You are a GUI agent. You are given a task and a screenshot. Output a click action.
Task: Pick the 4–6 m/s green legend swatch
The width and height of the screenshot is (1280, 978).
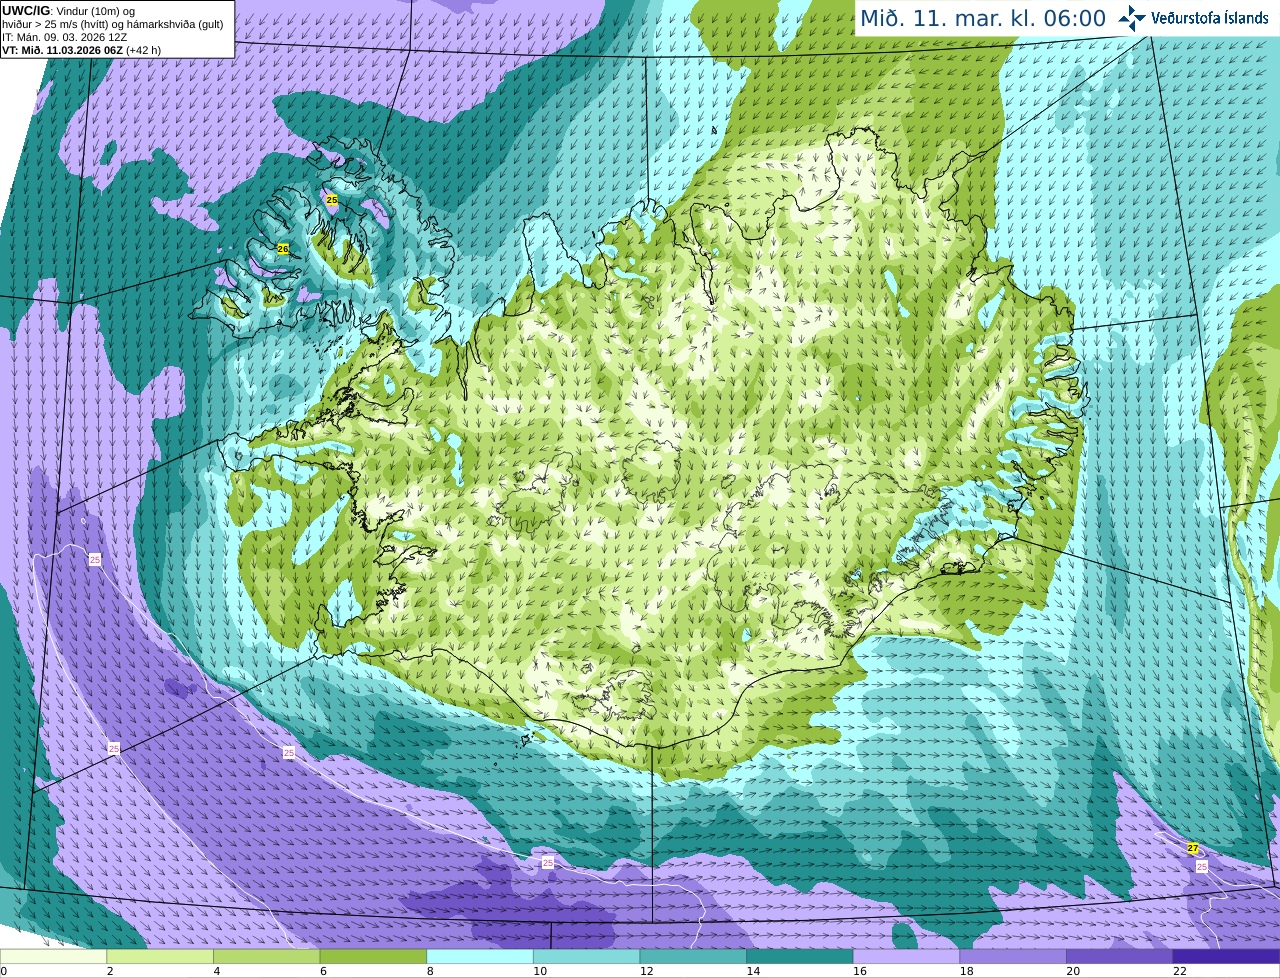[267, 957]
